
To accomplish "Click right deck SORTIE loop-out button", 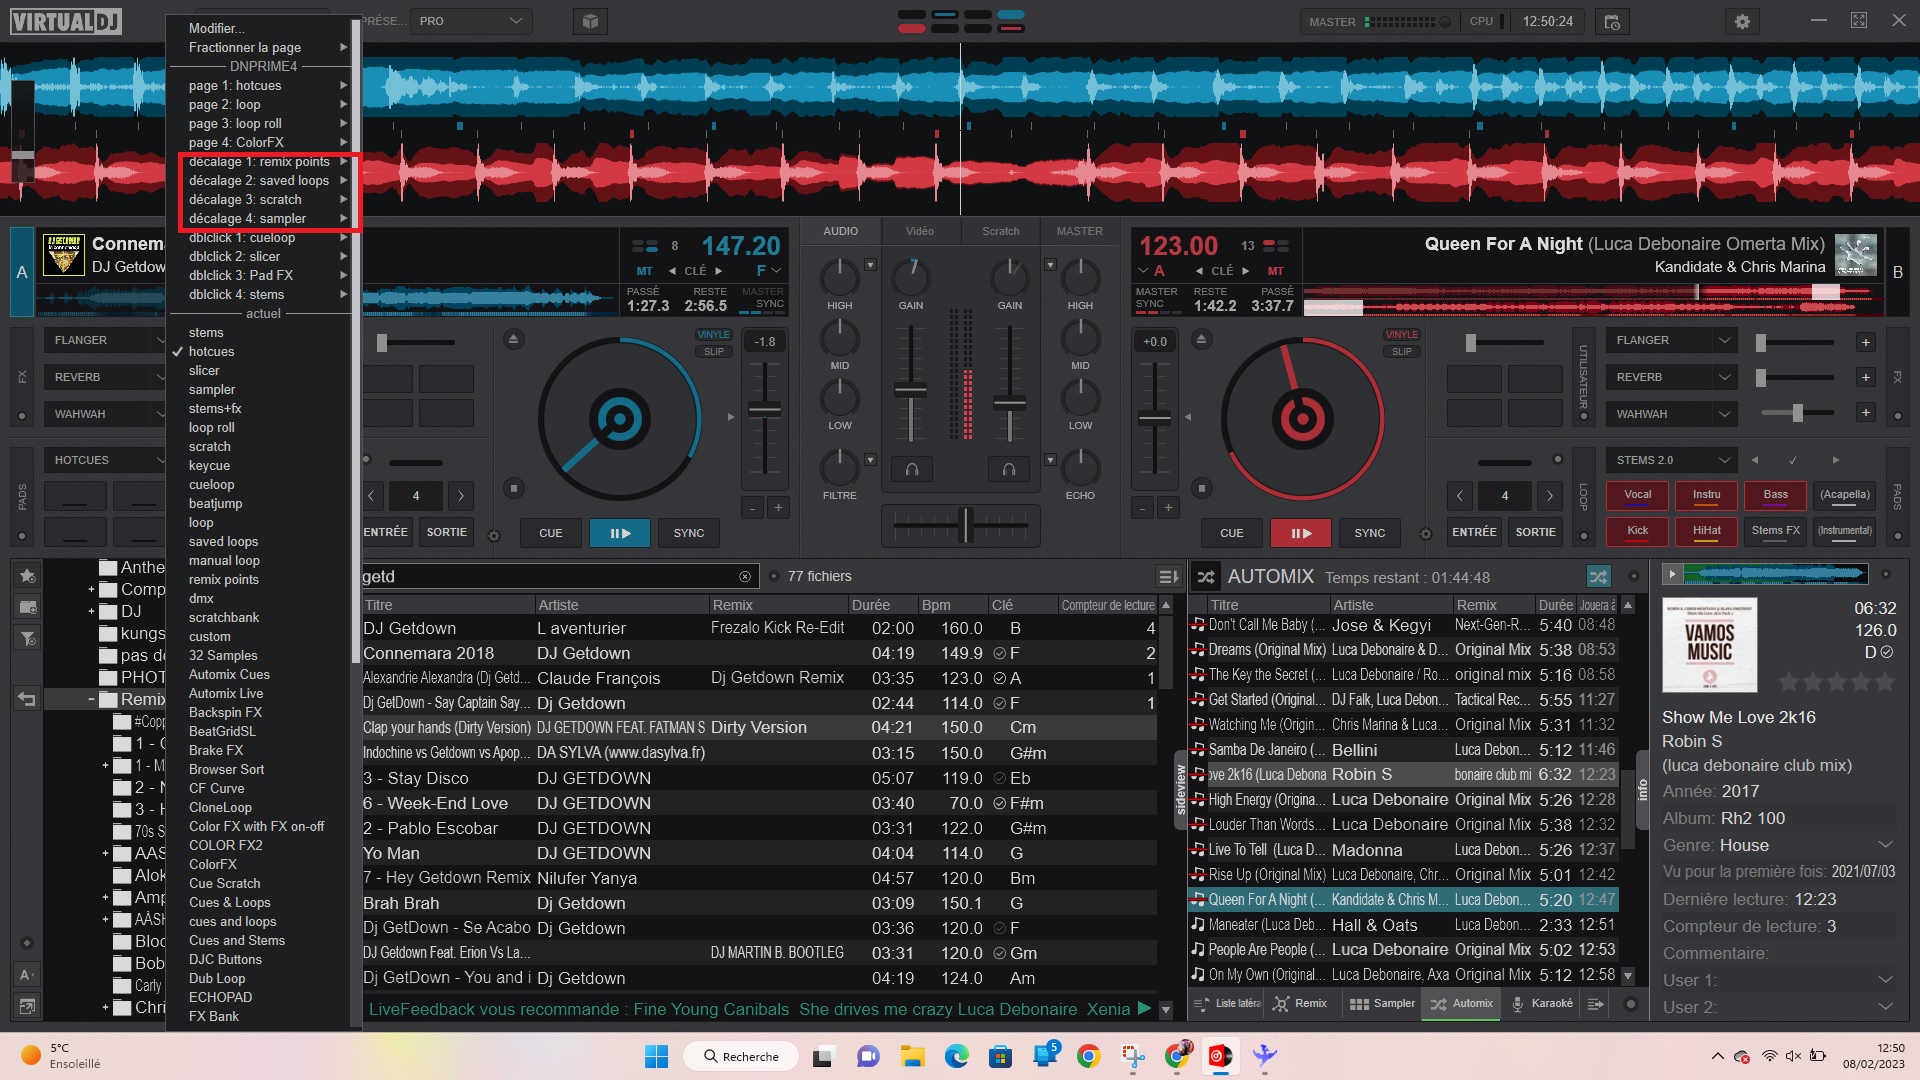I will 1535,532.
